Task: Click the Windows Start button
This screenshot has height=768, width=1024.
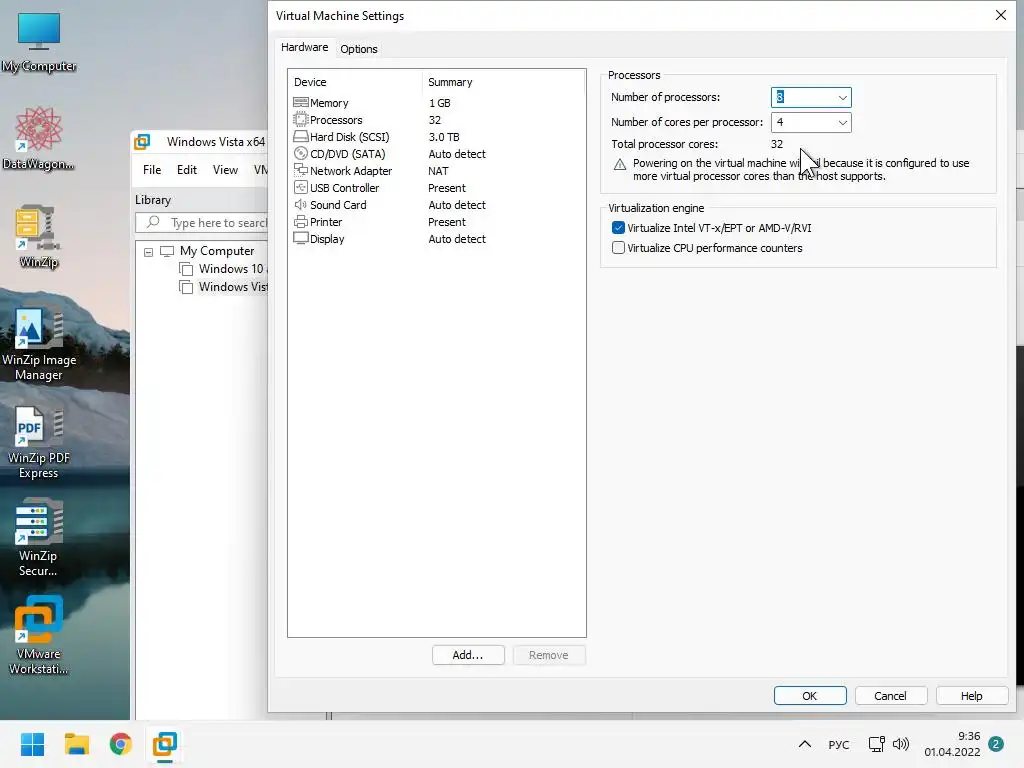Action: pyautogui.click(x=32, y=744)
